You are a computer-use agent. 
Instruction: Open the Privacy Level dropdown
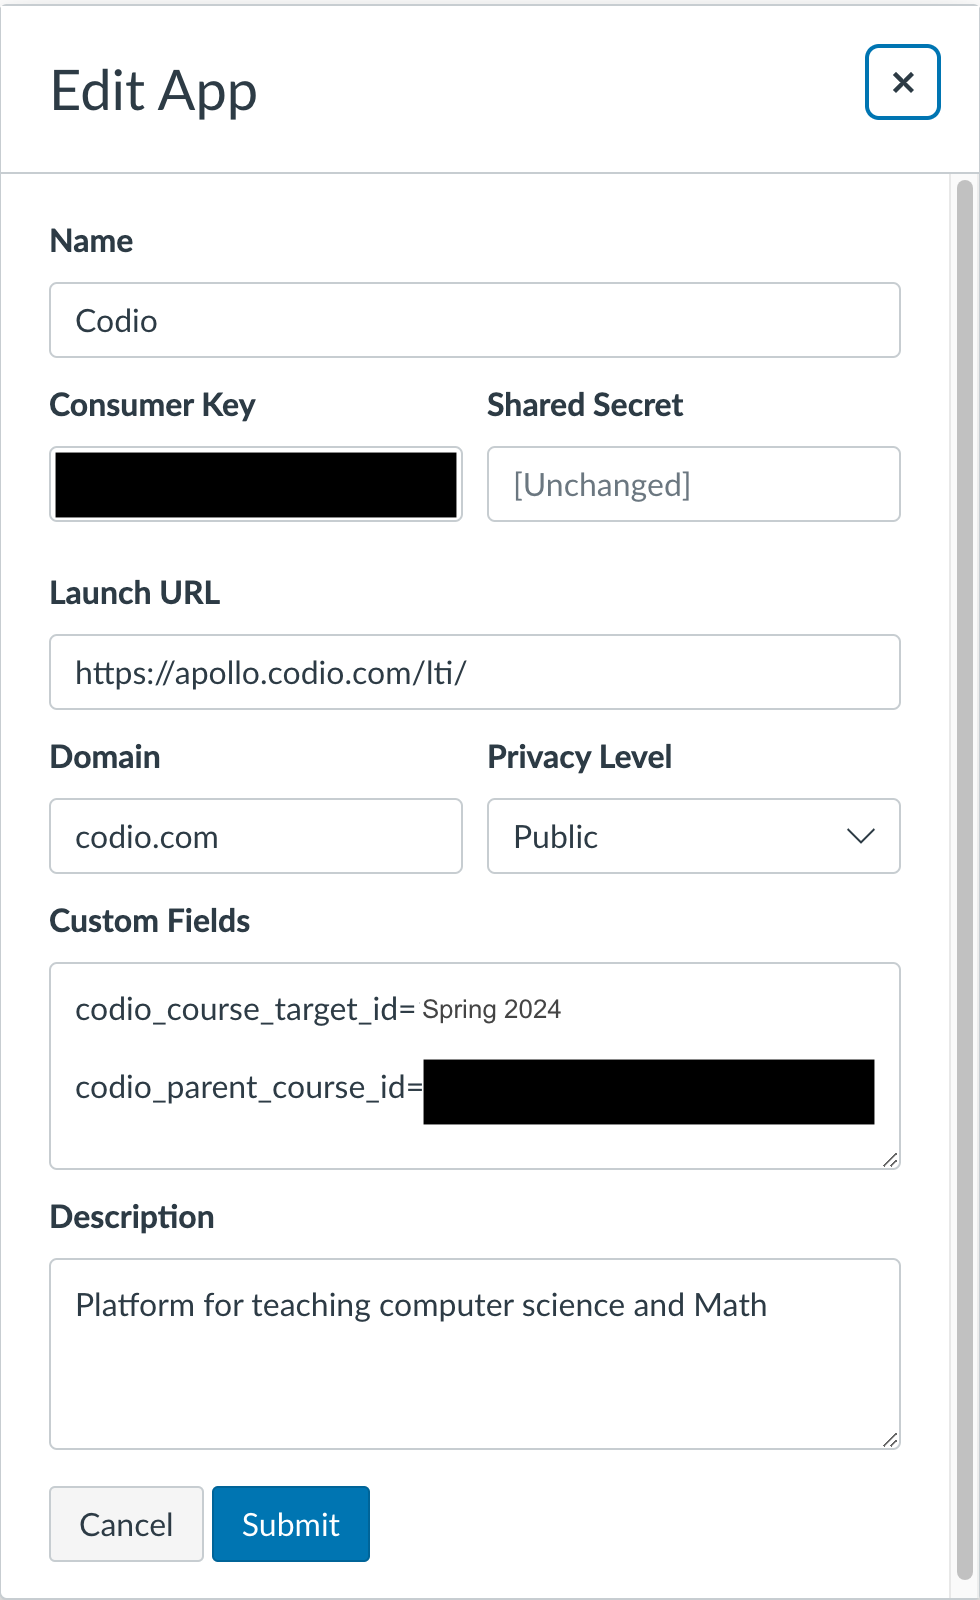[694, 836]
